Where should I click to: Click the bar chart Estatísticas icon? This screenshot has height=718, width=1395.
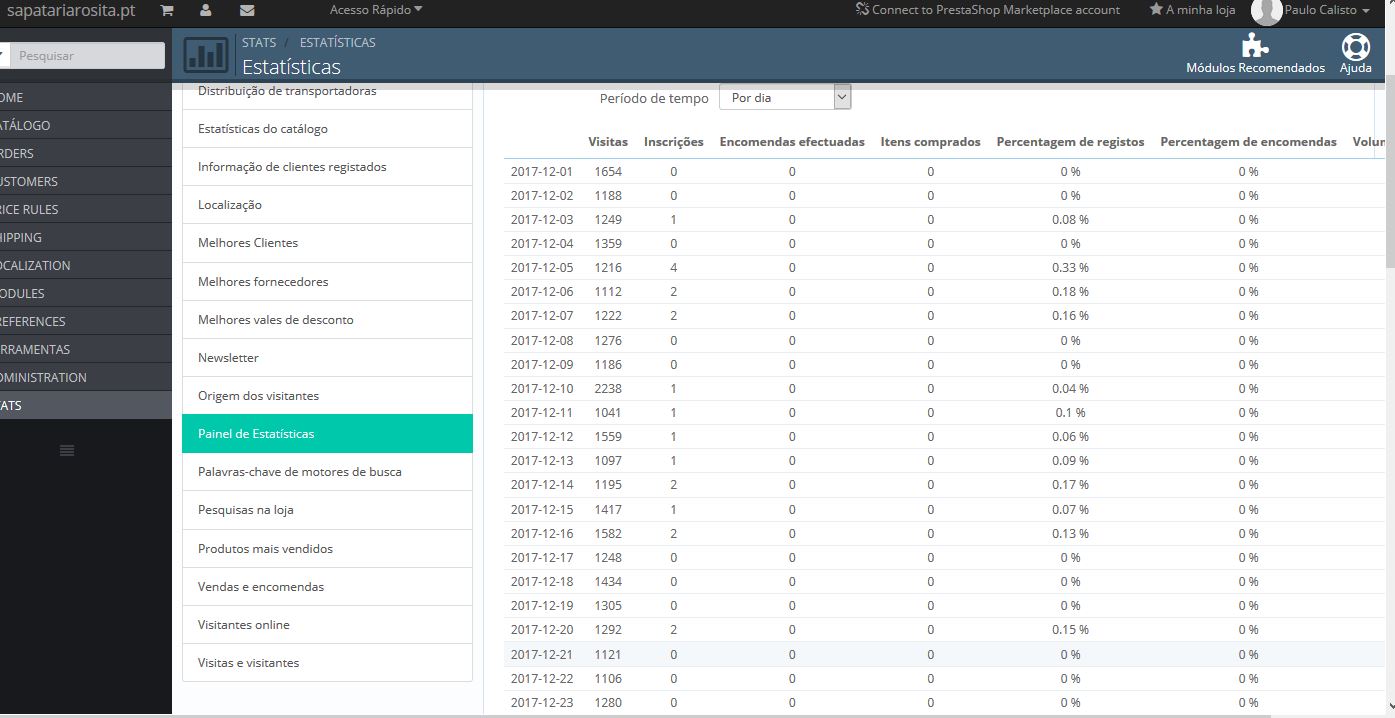pos(206,56)
